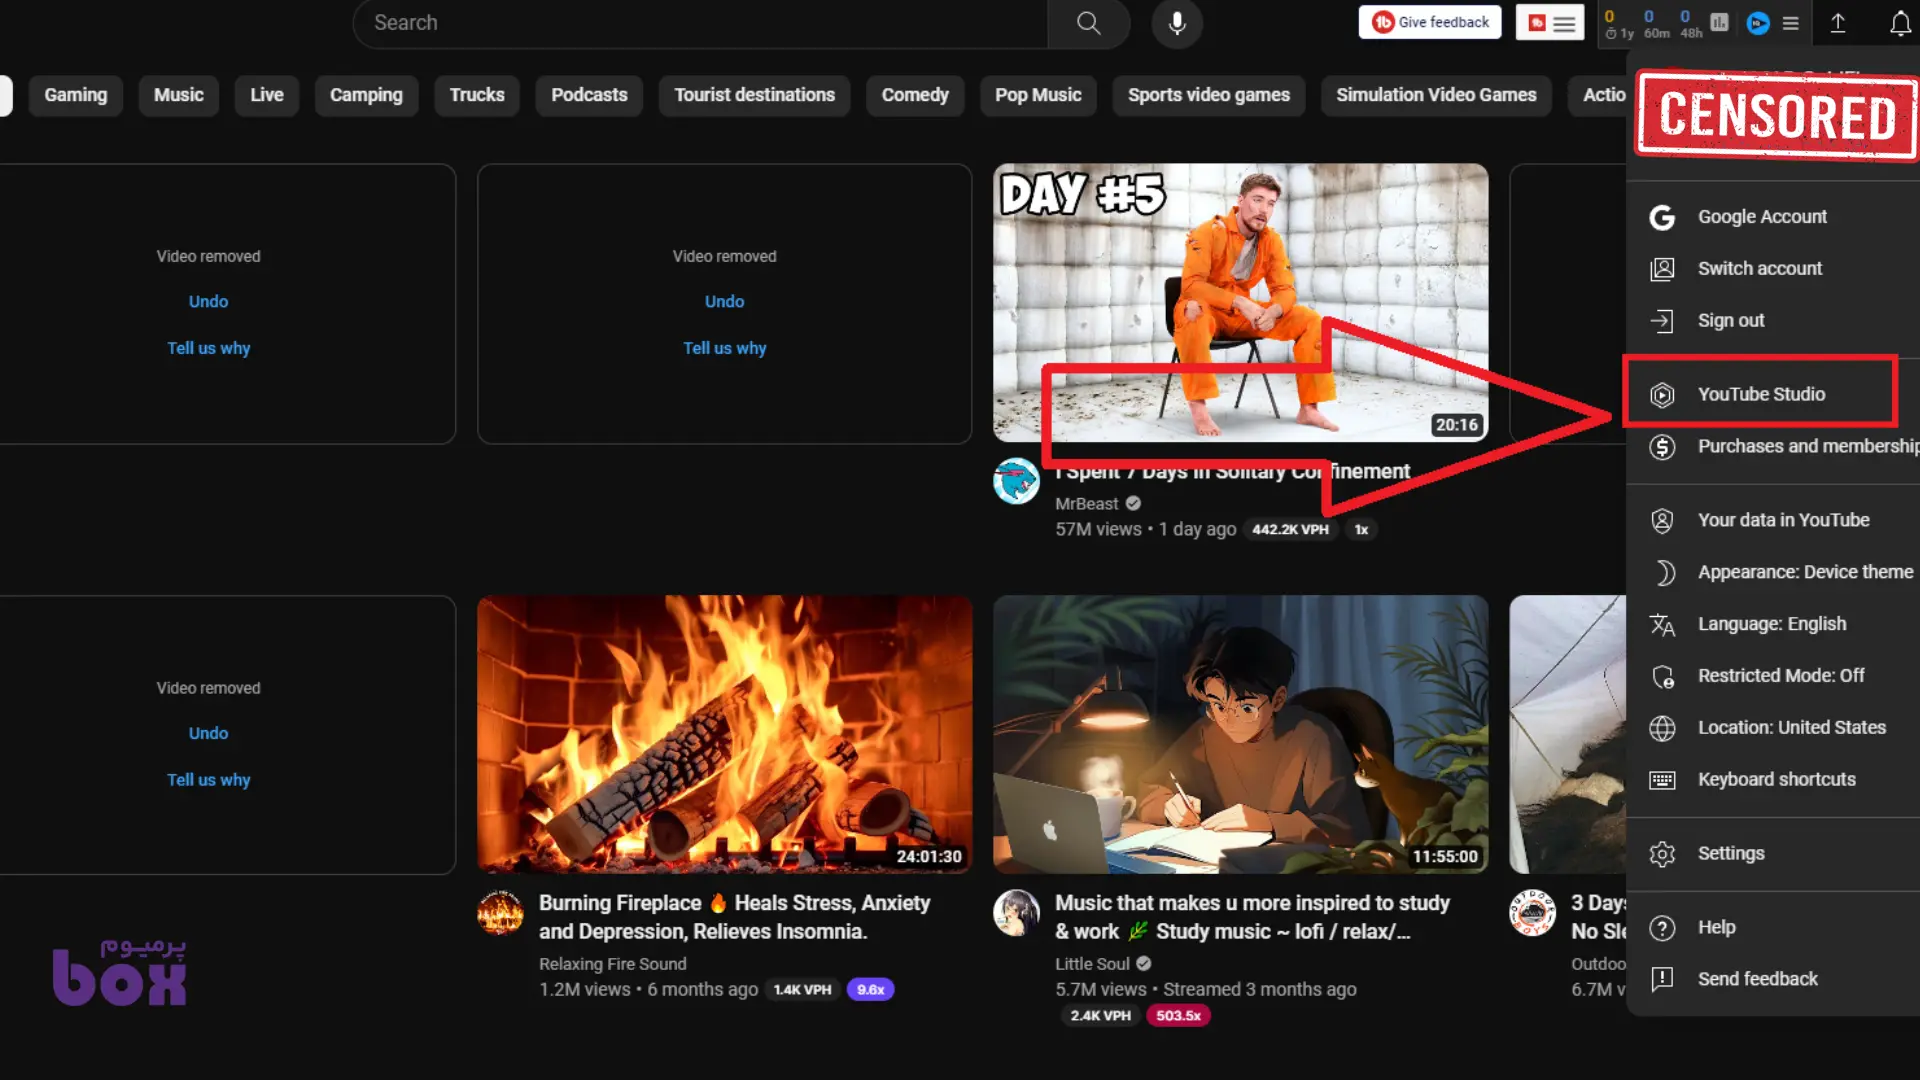Filter by the Pop Music chip

pos(1038,95)
